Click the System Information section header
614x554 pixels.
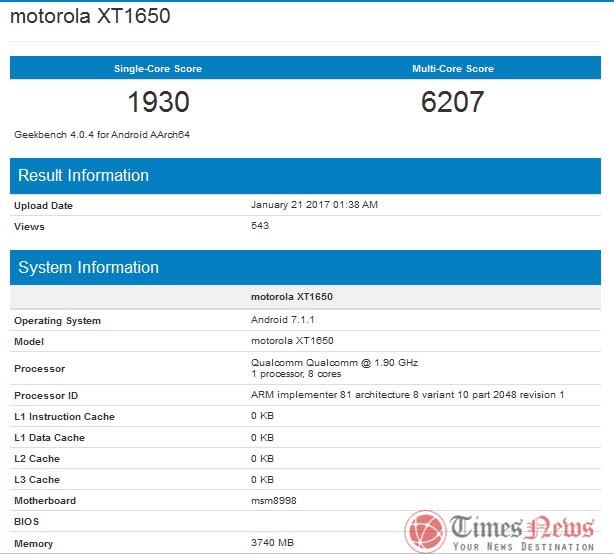[89, 267]
